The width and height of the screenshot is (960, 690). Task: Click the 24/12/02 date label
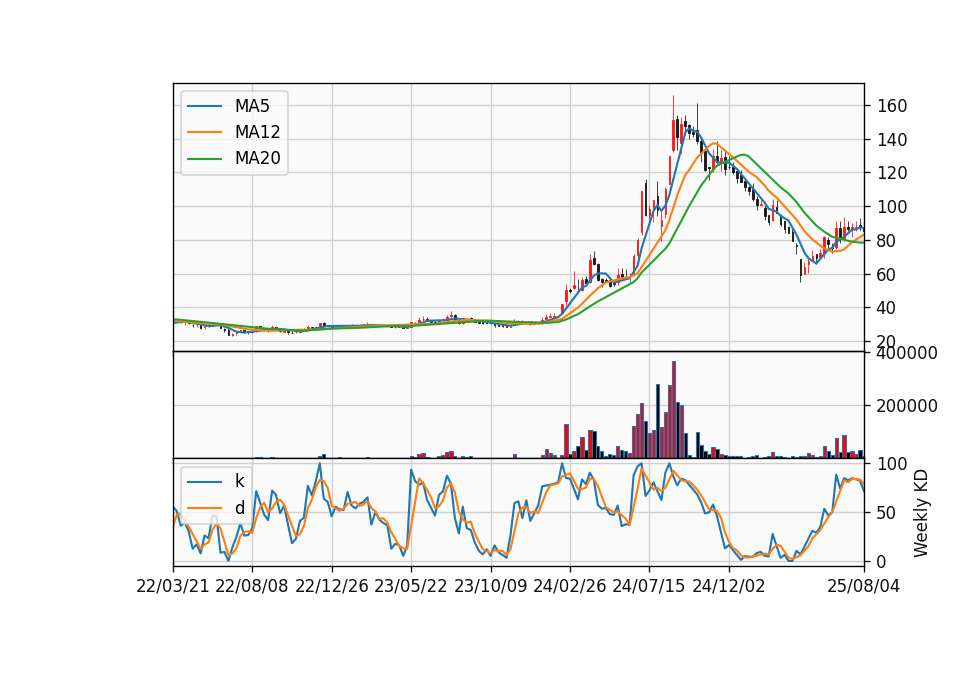729,586
